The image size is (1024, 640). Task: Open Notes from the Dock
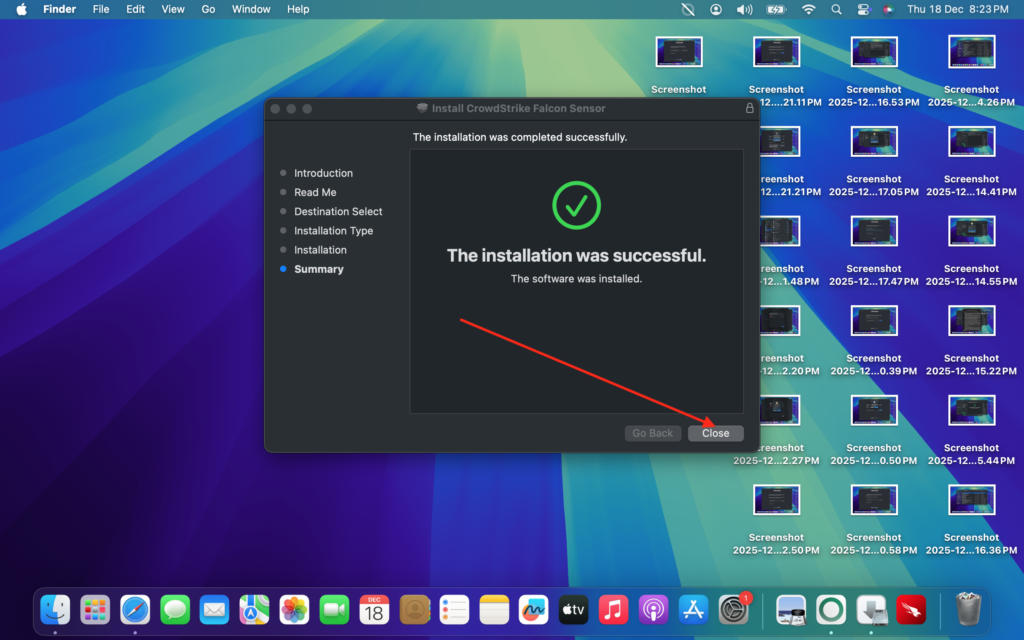[x=494, y=610]
